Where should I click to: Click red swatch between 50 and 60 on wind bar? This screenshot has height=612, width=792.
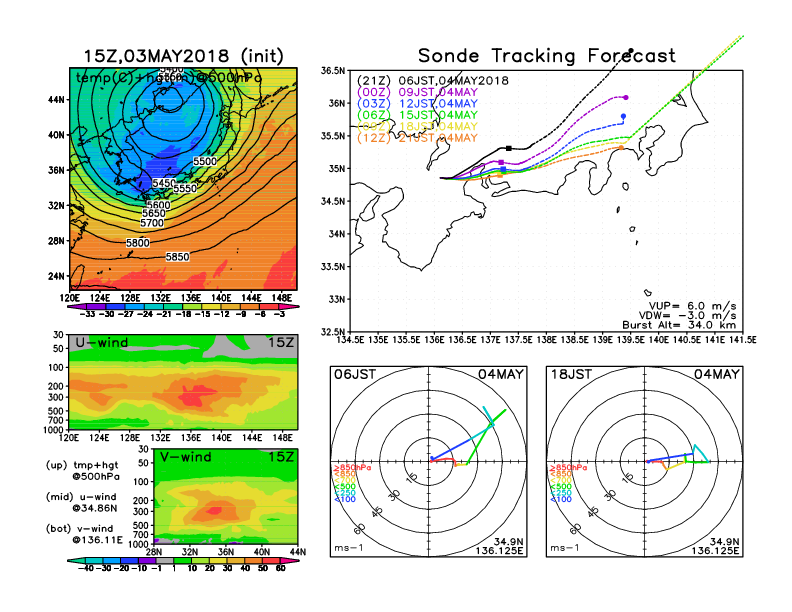coord(271,560)
